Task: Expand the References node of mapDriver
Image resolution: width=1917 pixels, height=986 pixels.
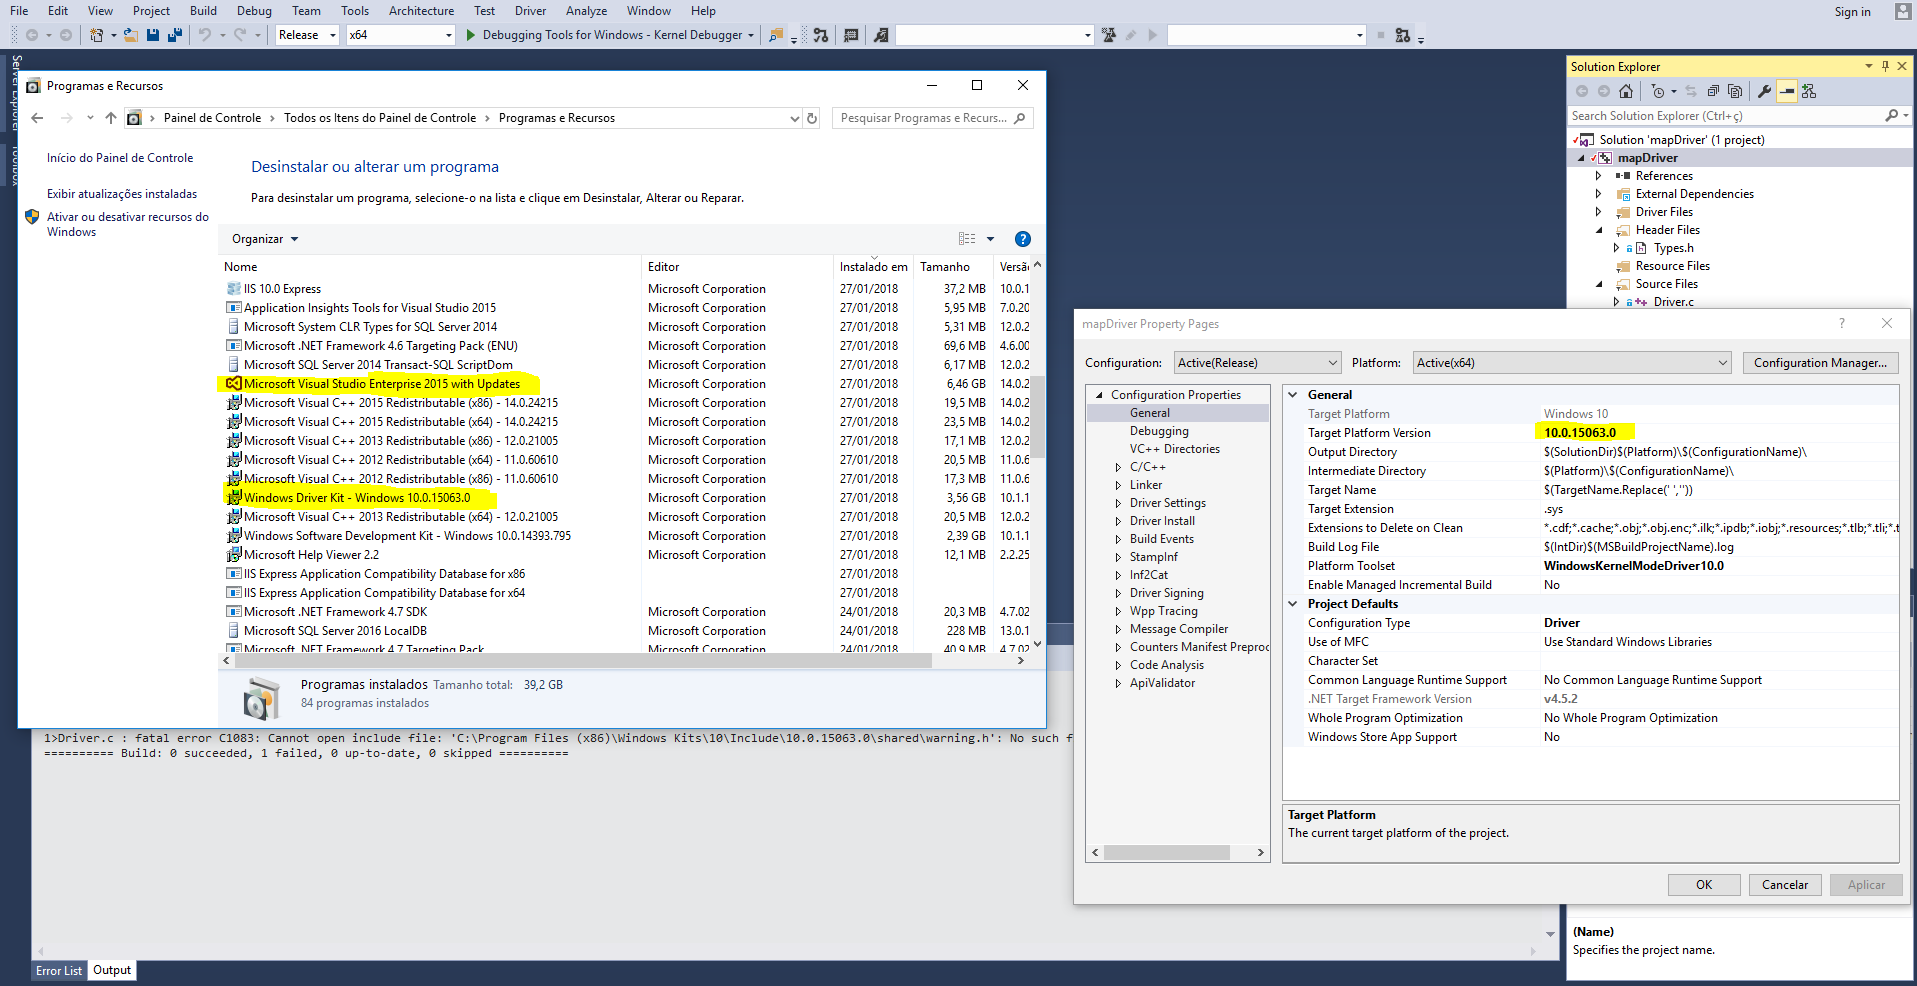Action: tap(1600, 175)
